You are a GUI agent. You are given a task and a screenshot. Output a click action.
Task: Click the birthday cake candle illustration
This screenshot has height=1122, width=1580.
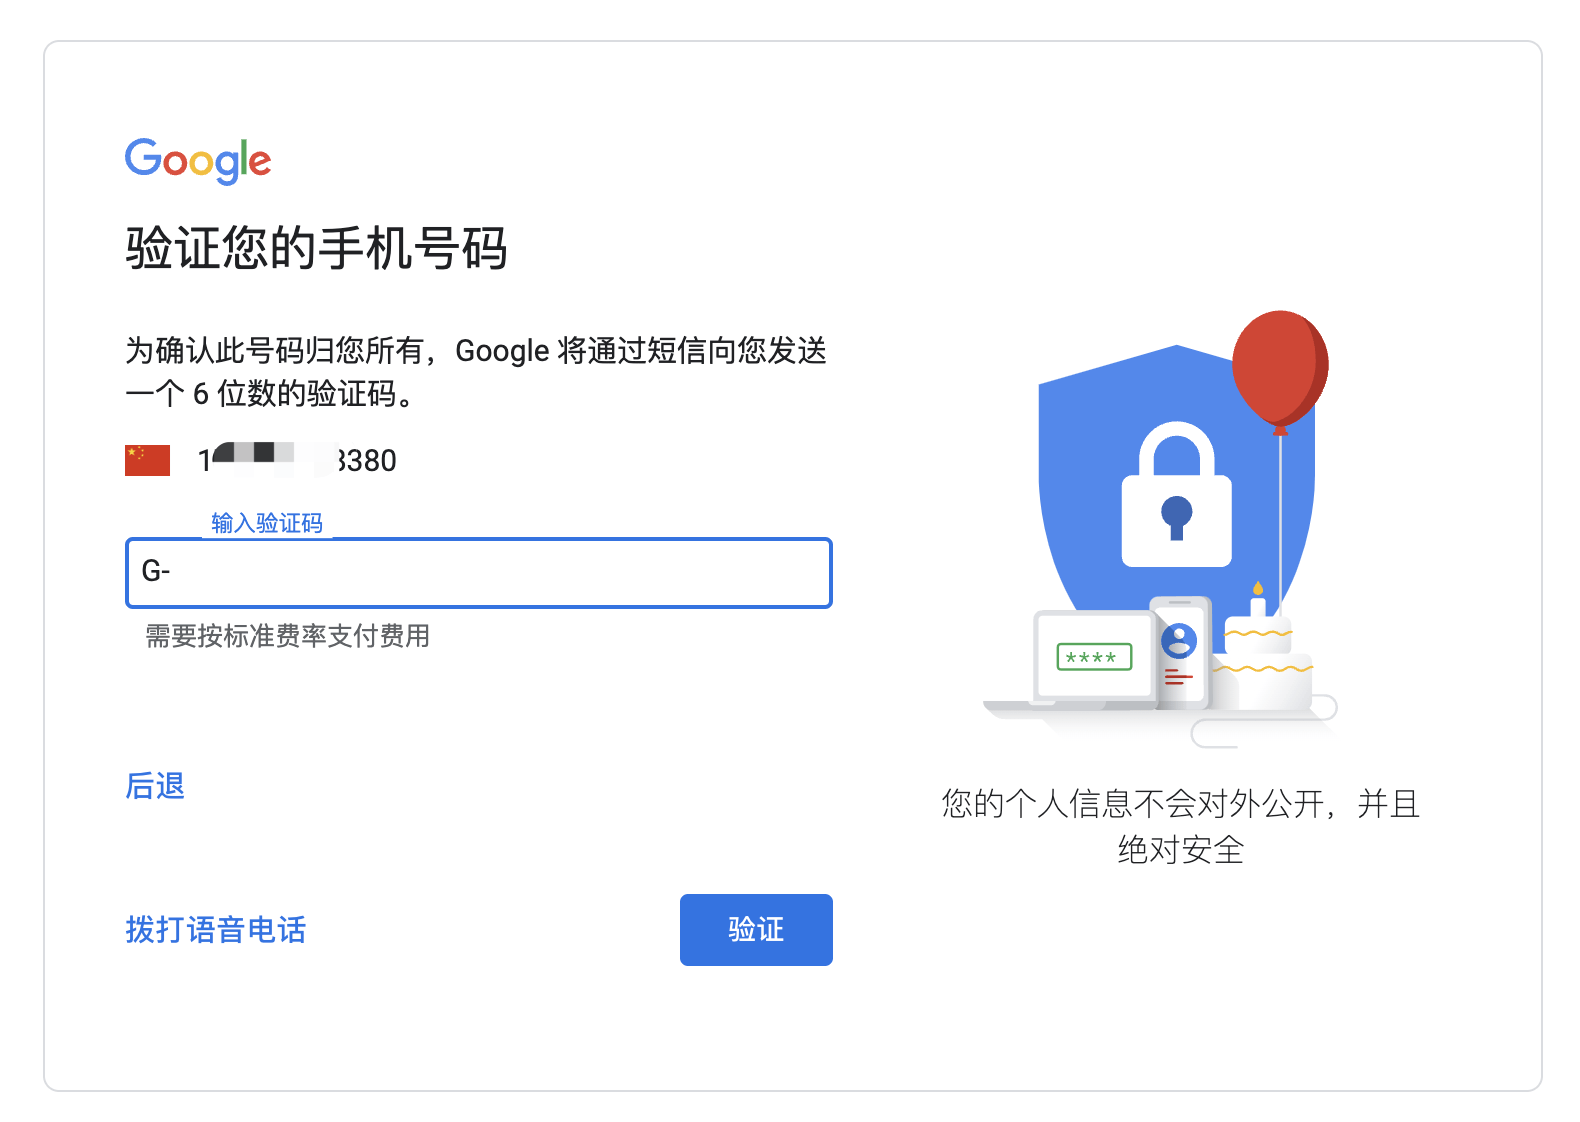[1258, 598]
